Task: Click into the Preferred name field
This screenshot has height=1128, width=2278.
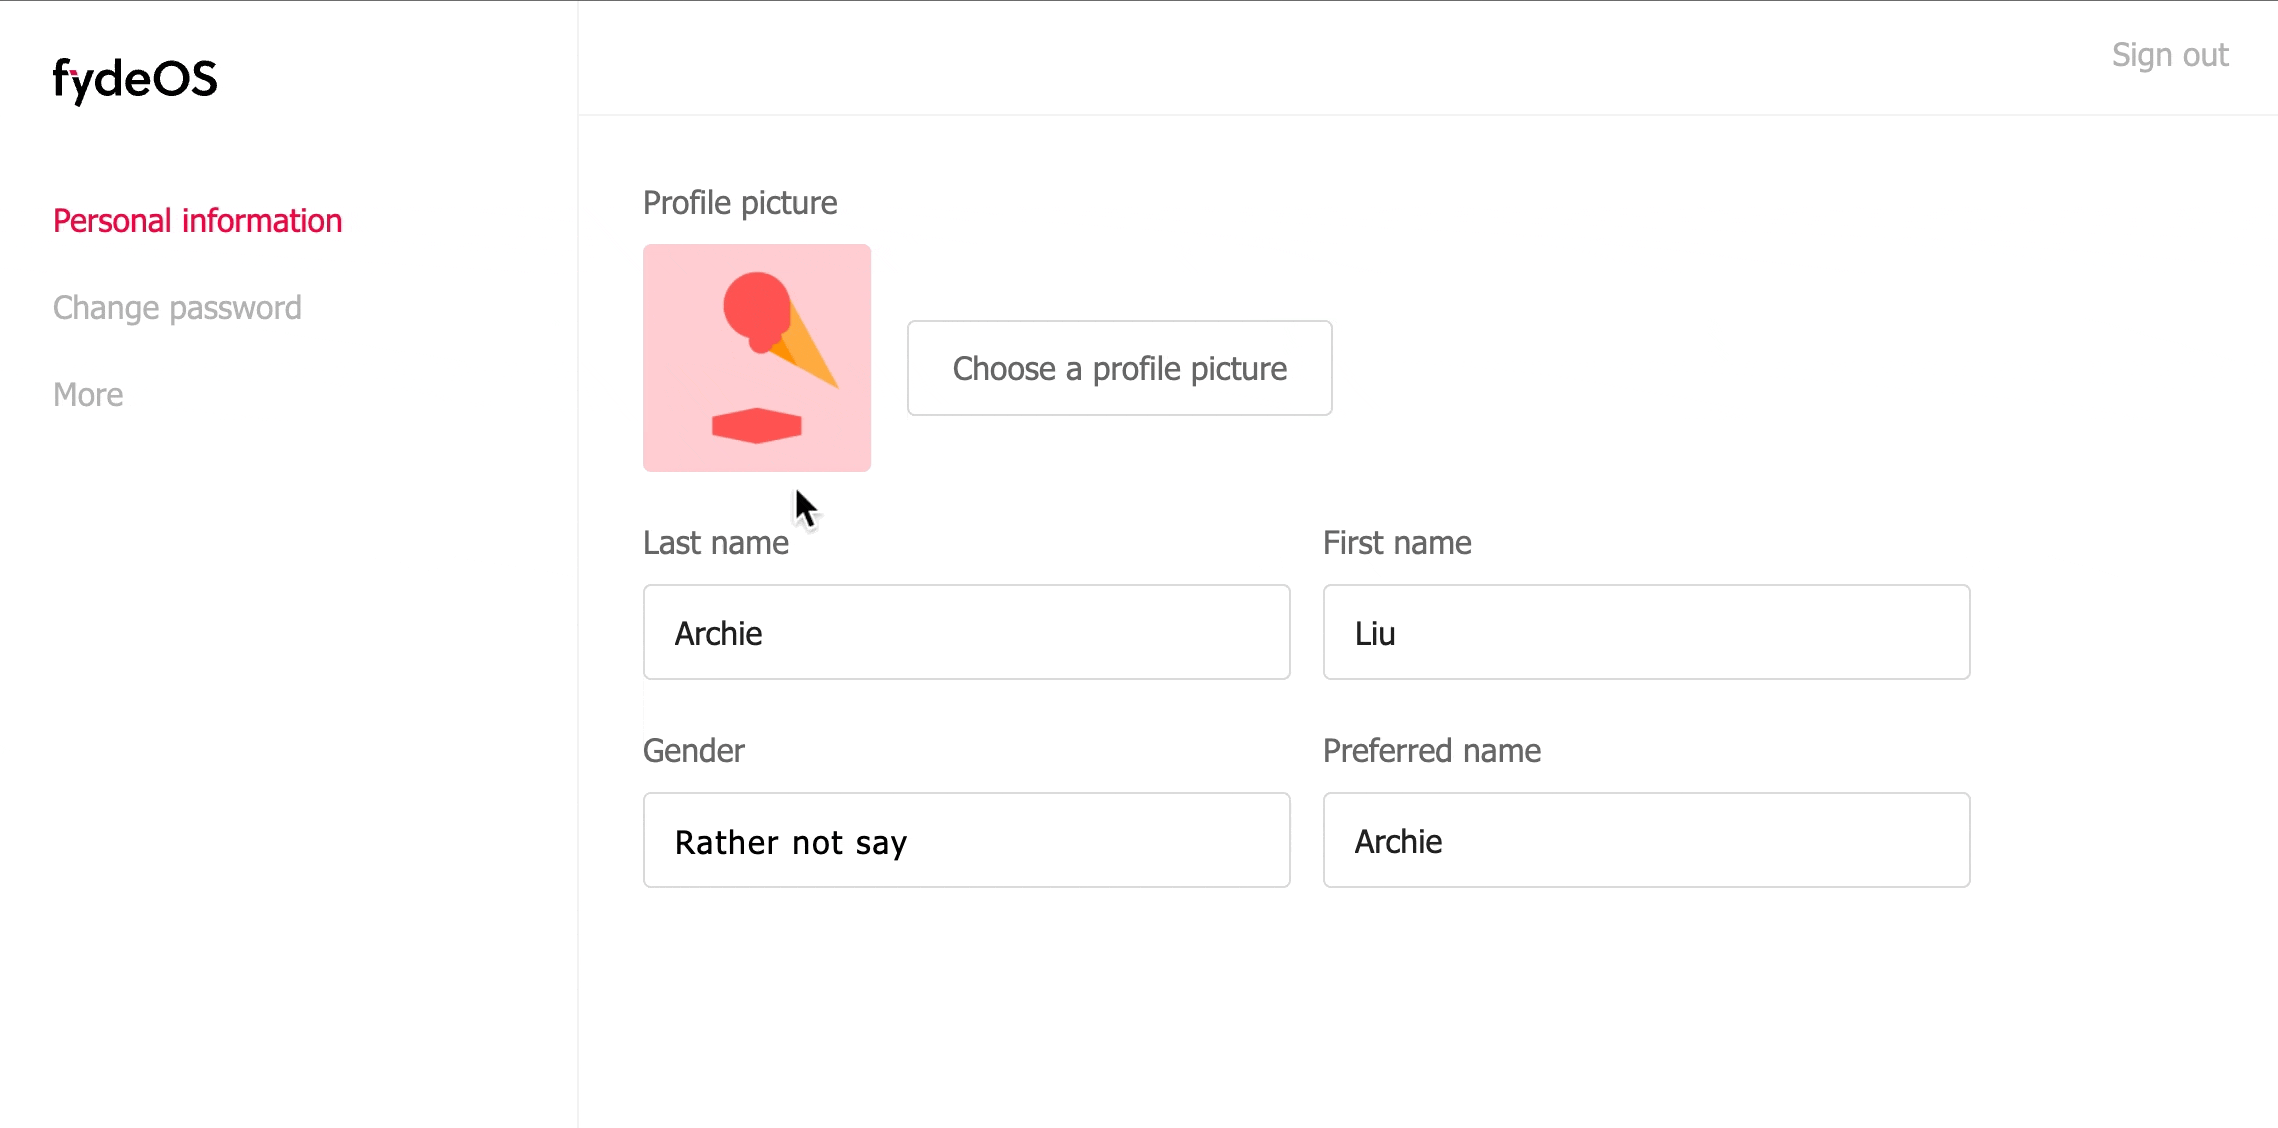Action: click(1647, 840)
